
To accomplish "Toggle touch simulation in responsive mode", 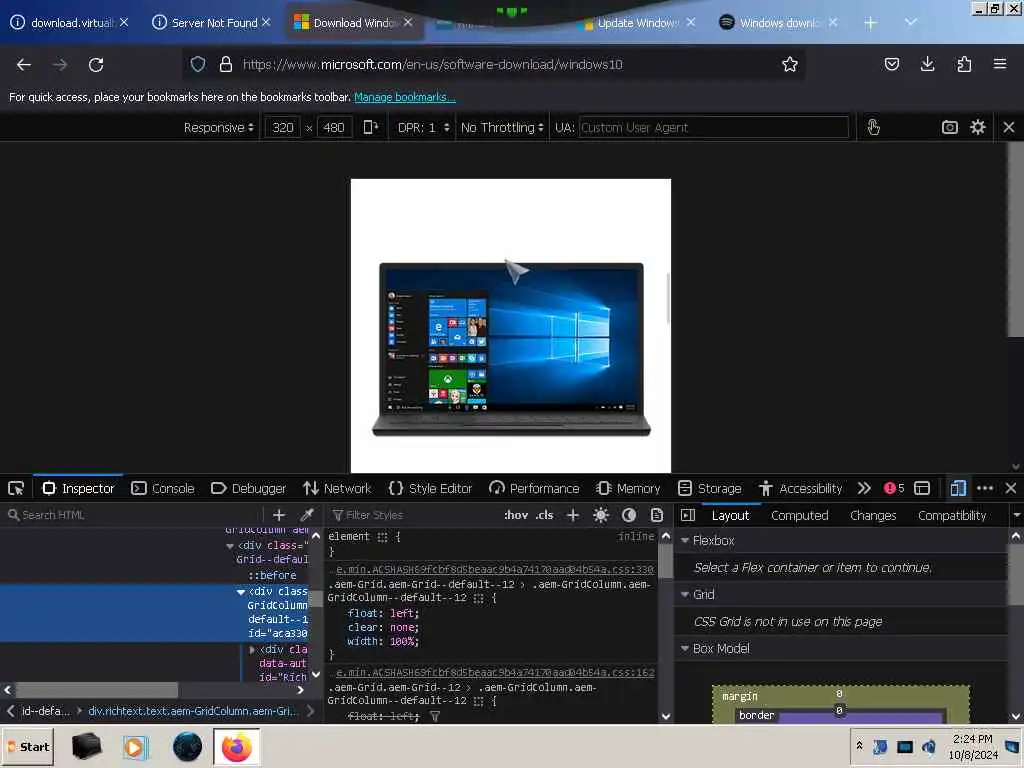I will coord(873,127).
